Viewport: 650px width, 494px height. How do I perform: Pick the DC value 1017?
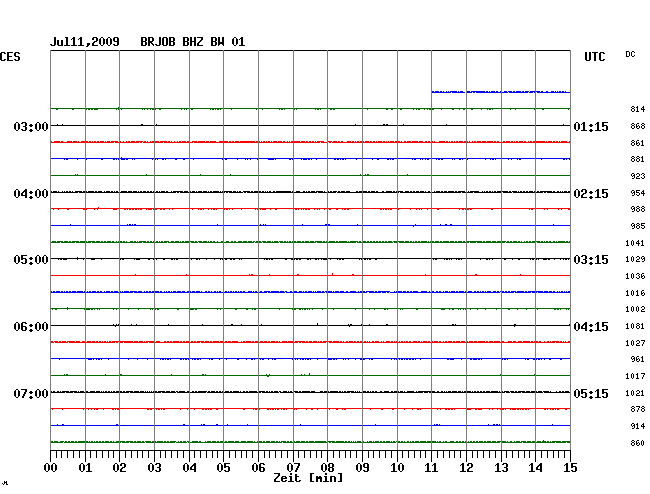click(635, 376)
